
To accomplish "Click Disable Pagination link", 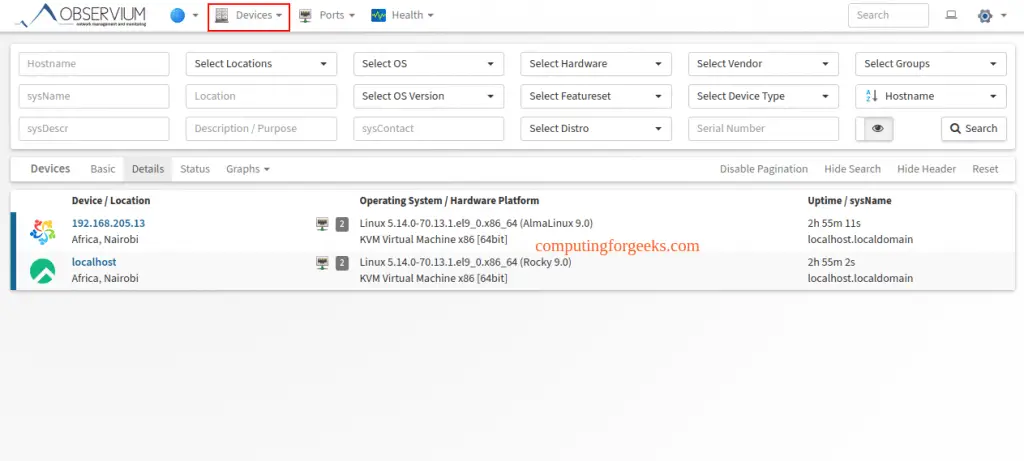I will (763, 169).
